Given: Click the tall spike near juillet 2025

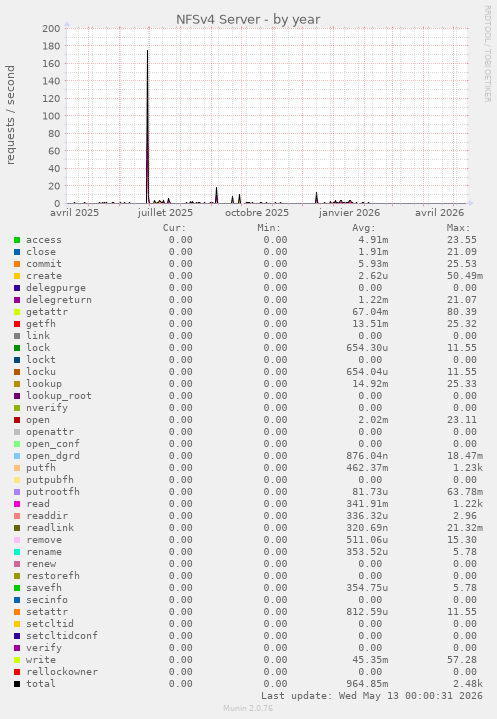Looking at the screenshot, I should (147, 127).
